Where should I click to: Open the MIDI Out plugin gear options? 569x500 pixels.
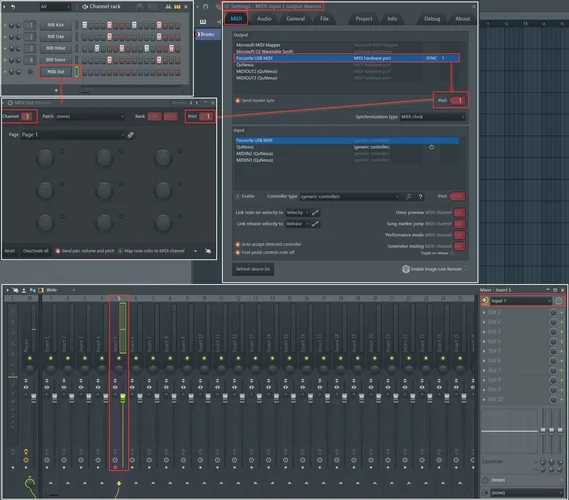pos(10,103)
